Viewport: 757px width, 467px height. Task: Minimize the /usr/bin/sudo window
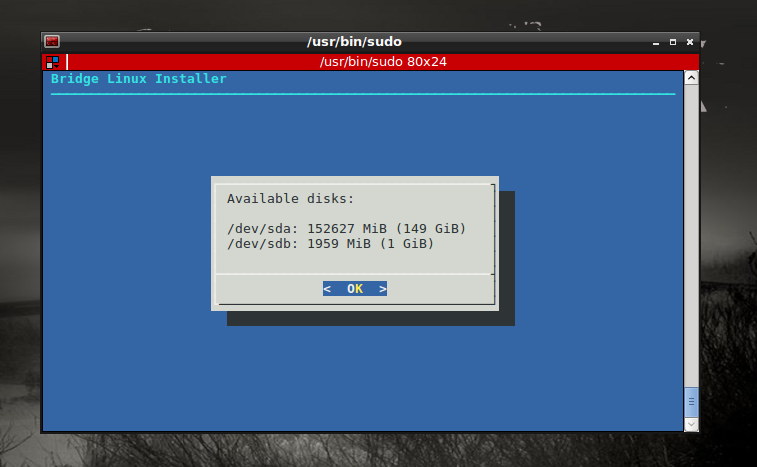coord(656,42)
